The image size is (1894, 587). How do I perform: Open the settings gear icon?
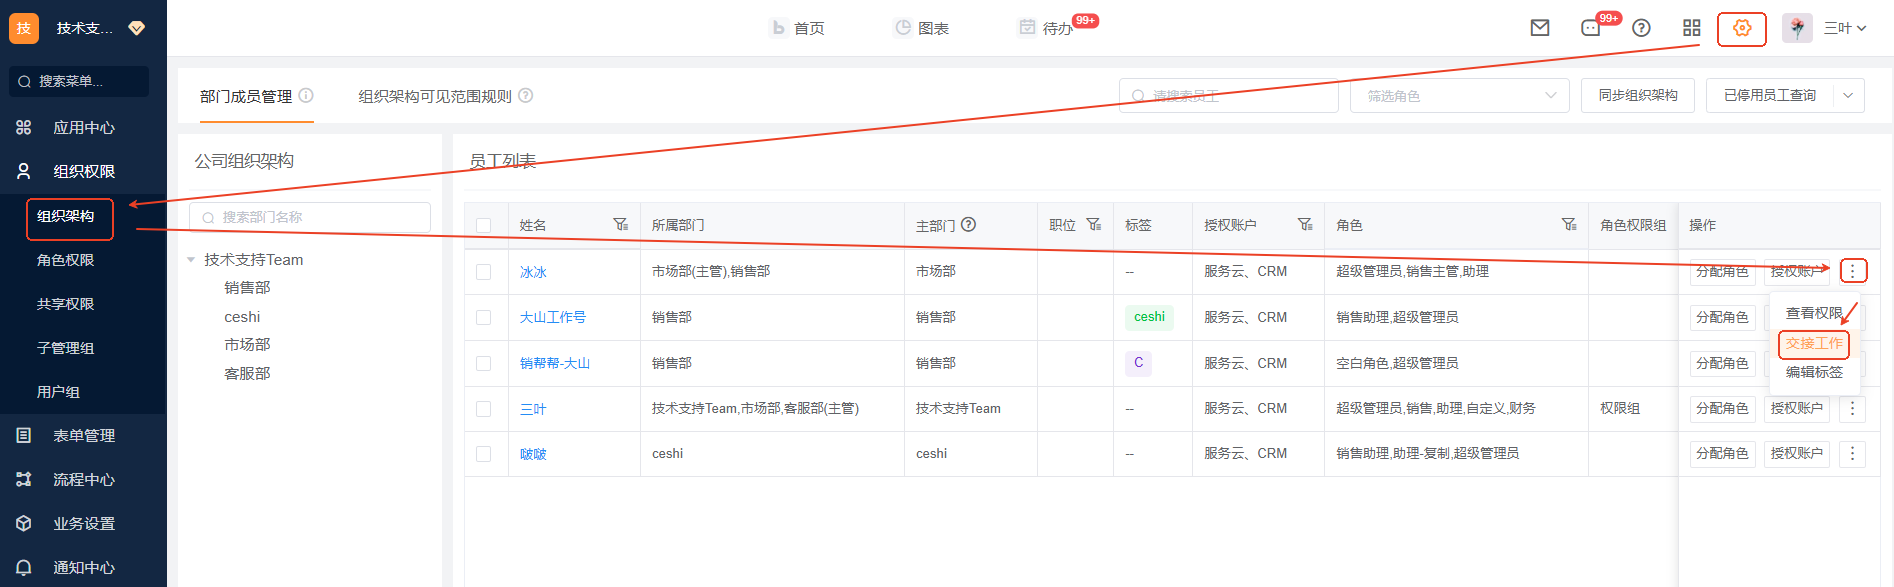pyautogui.click(x=1742, y=28)
